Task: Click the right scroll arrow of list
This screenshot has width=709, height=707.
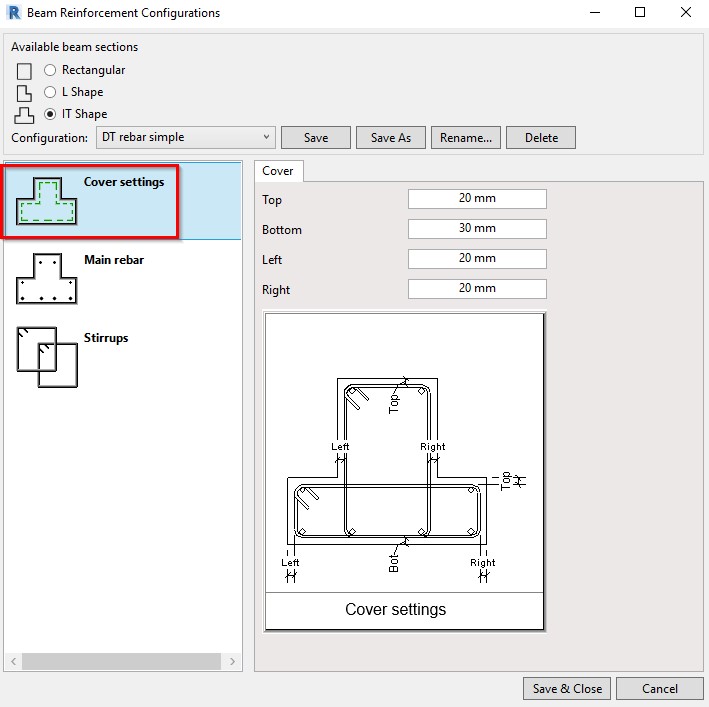Action: click(232, 661)
